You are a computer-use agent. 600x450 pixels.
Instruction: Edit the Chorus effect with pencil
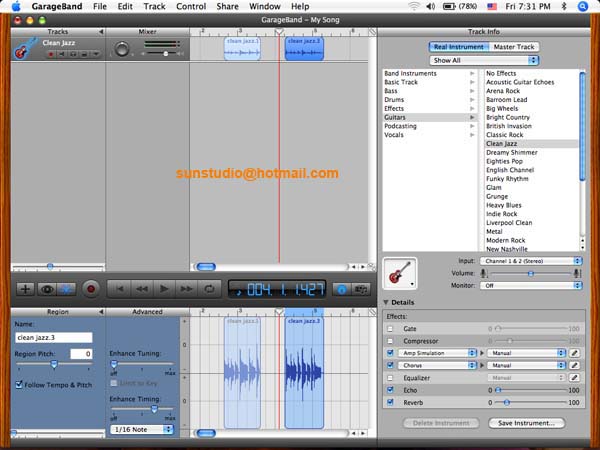pos(574,365)
